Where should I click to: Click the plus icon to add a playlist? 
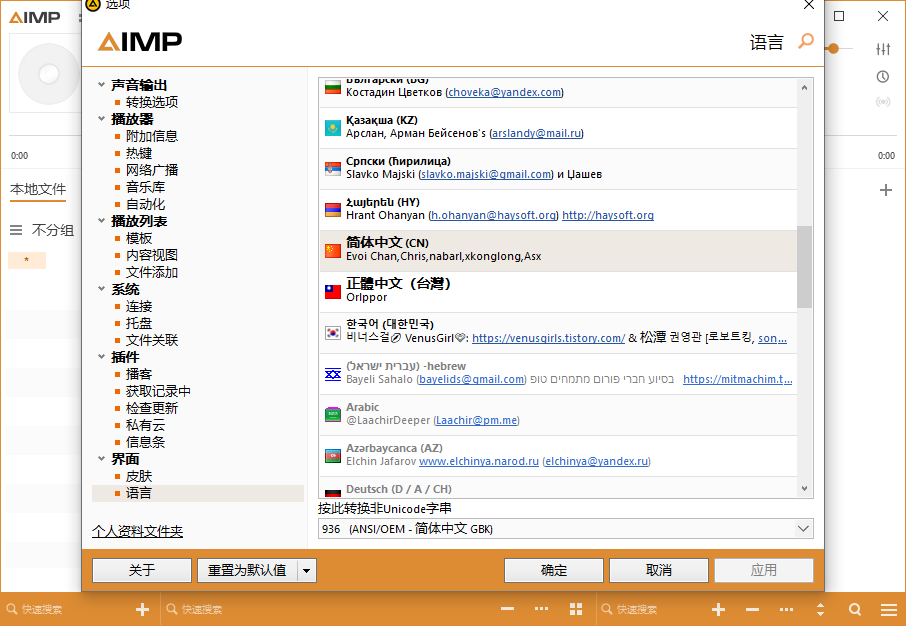coord(884,189)
